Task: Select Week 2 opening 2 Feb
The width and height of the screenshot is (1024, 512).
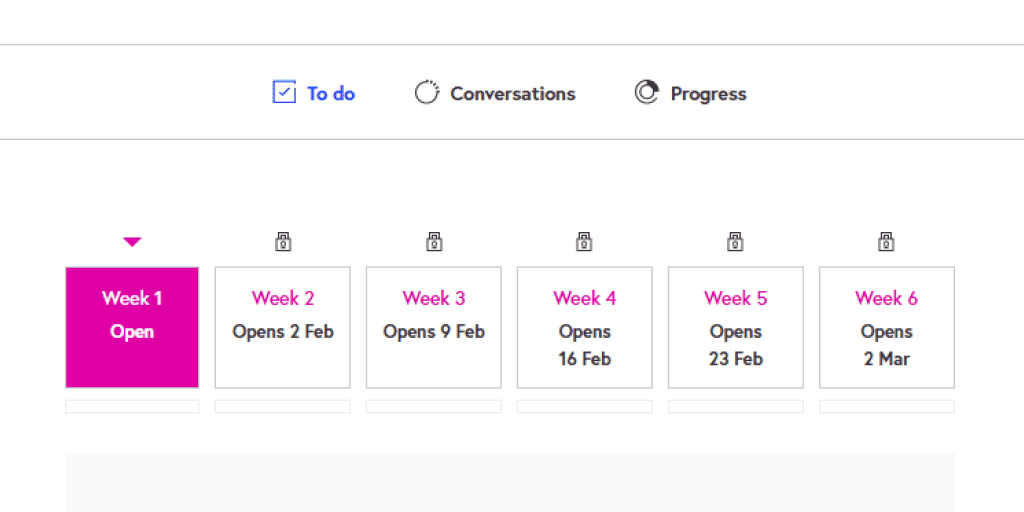Action: click(x=283, y=327)
